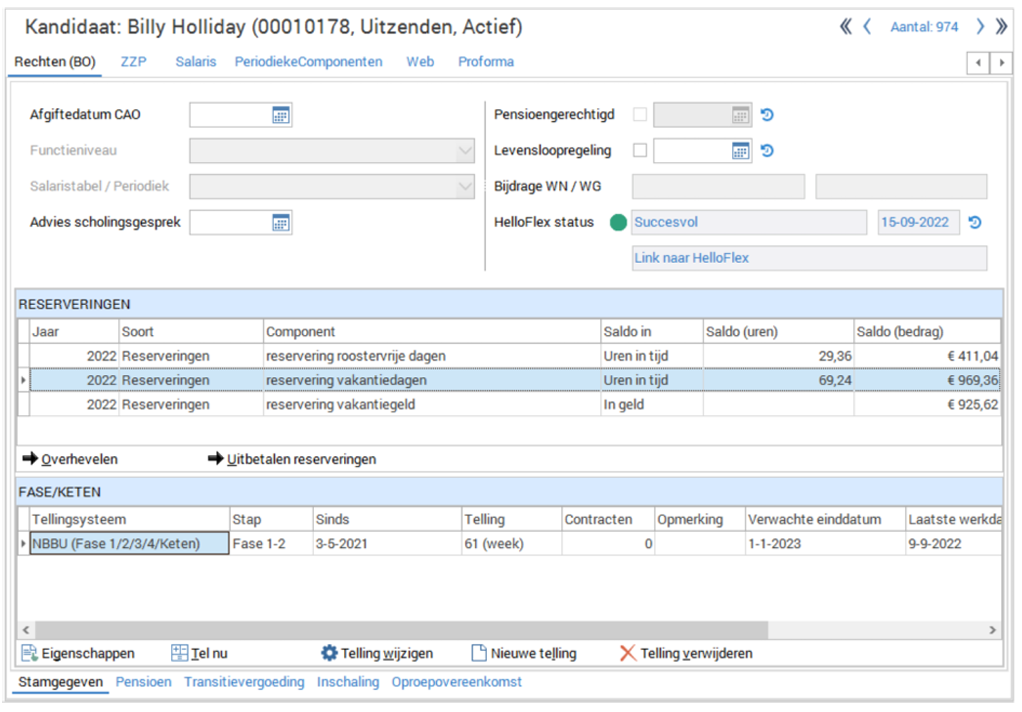Open Telling wijzigen gear option
This screenshot has height=712, width=1022.
coord(330,653)
